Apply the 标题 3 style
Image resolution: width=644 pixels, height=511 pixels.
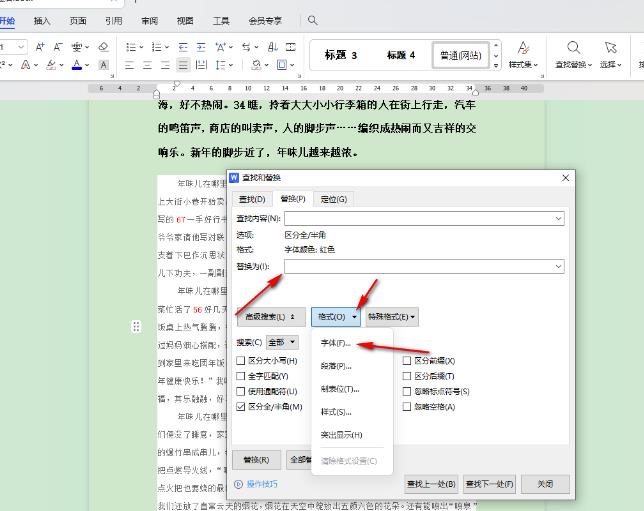click(x=340, y=55)
